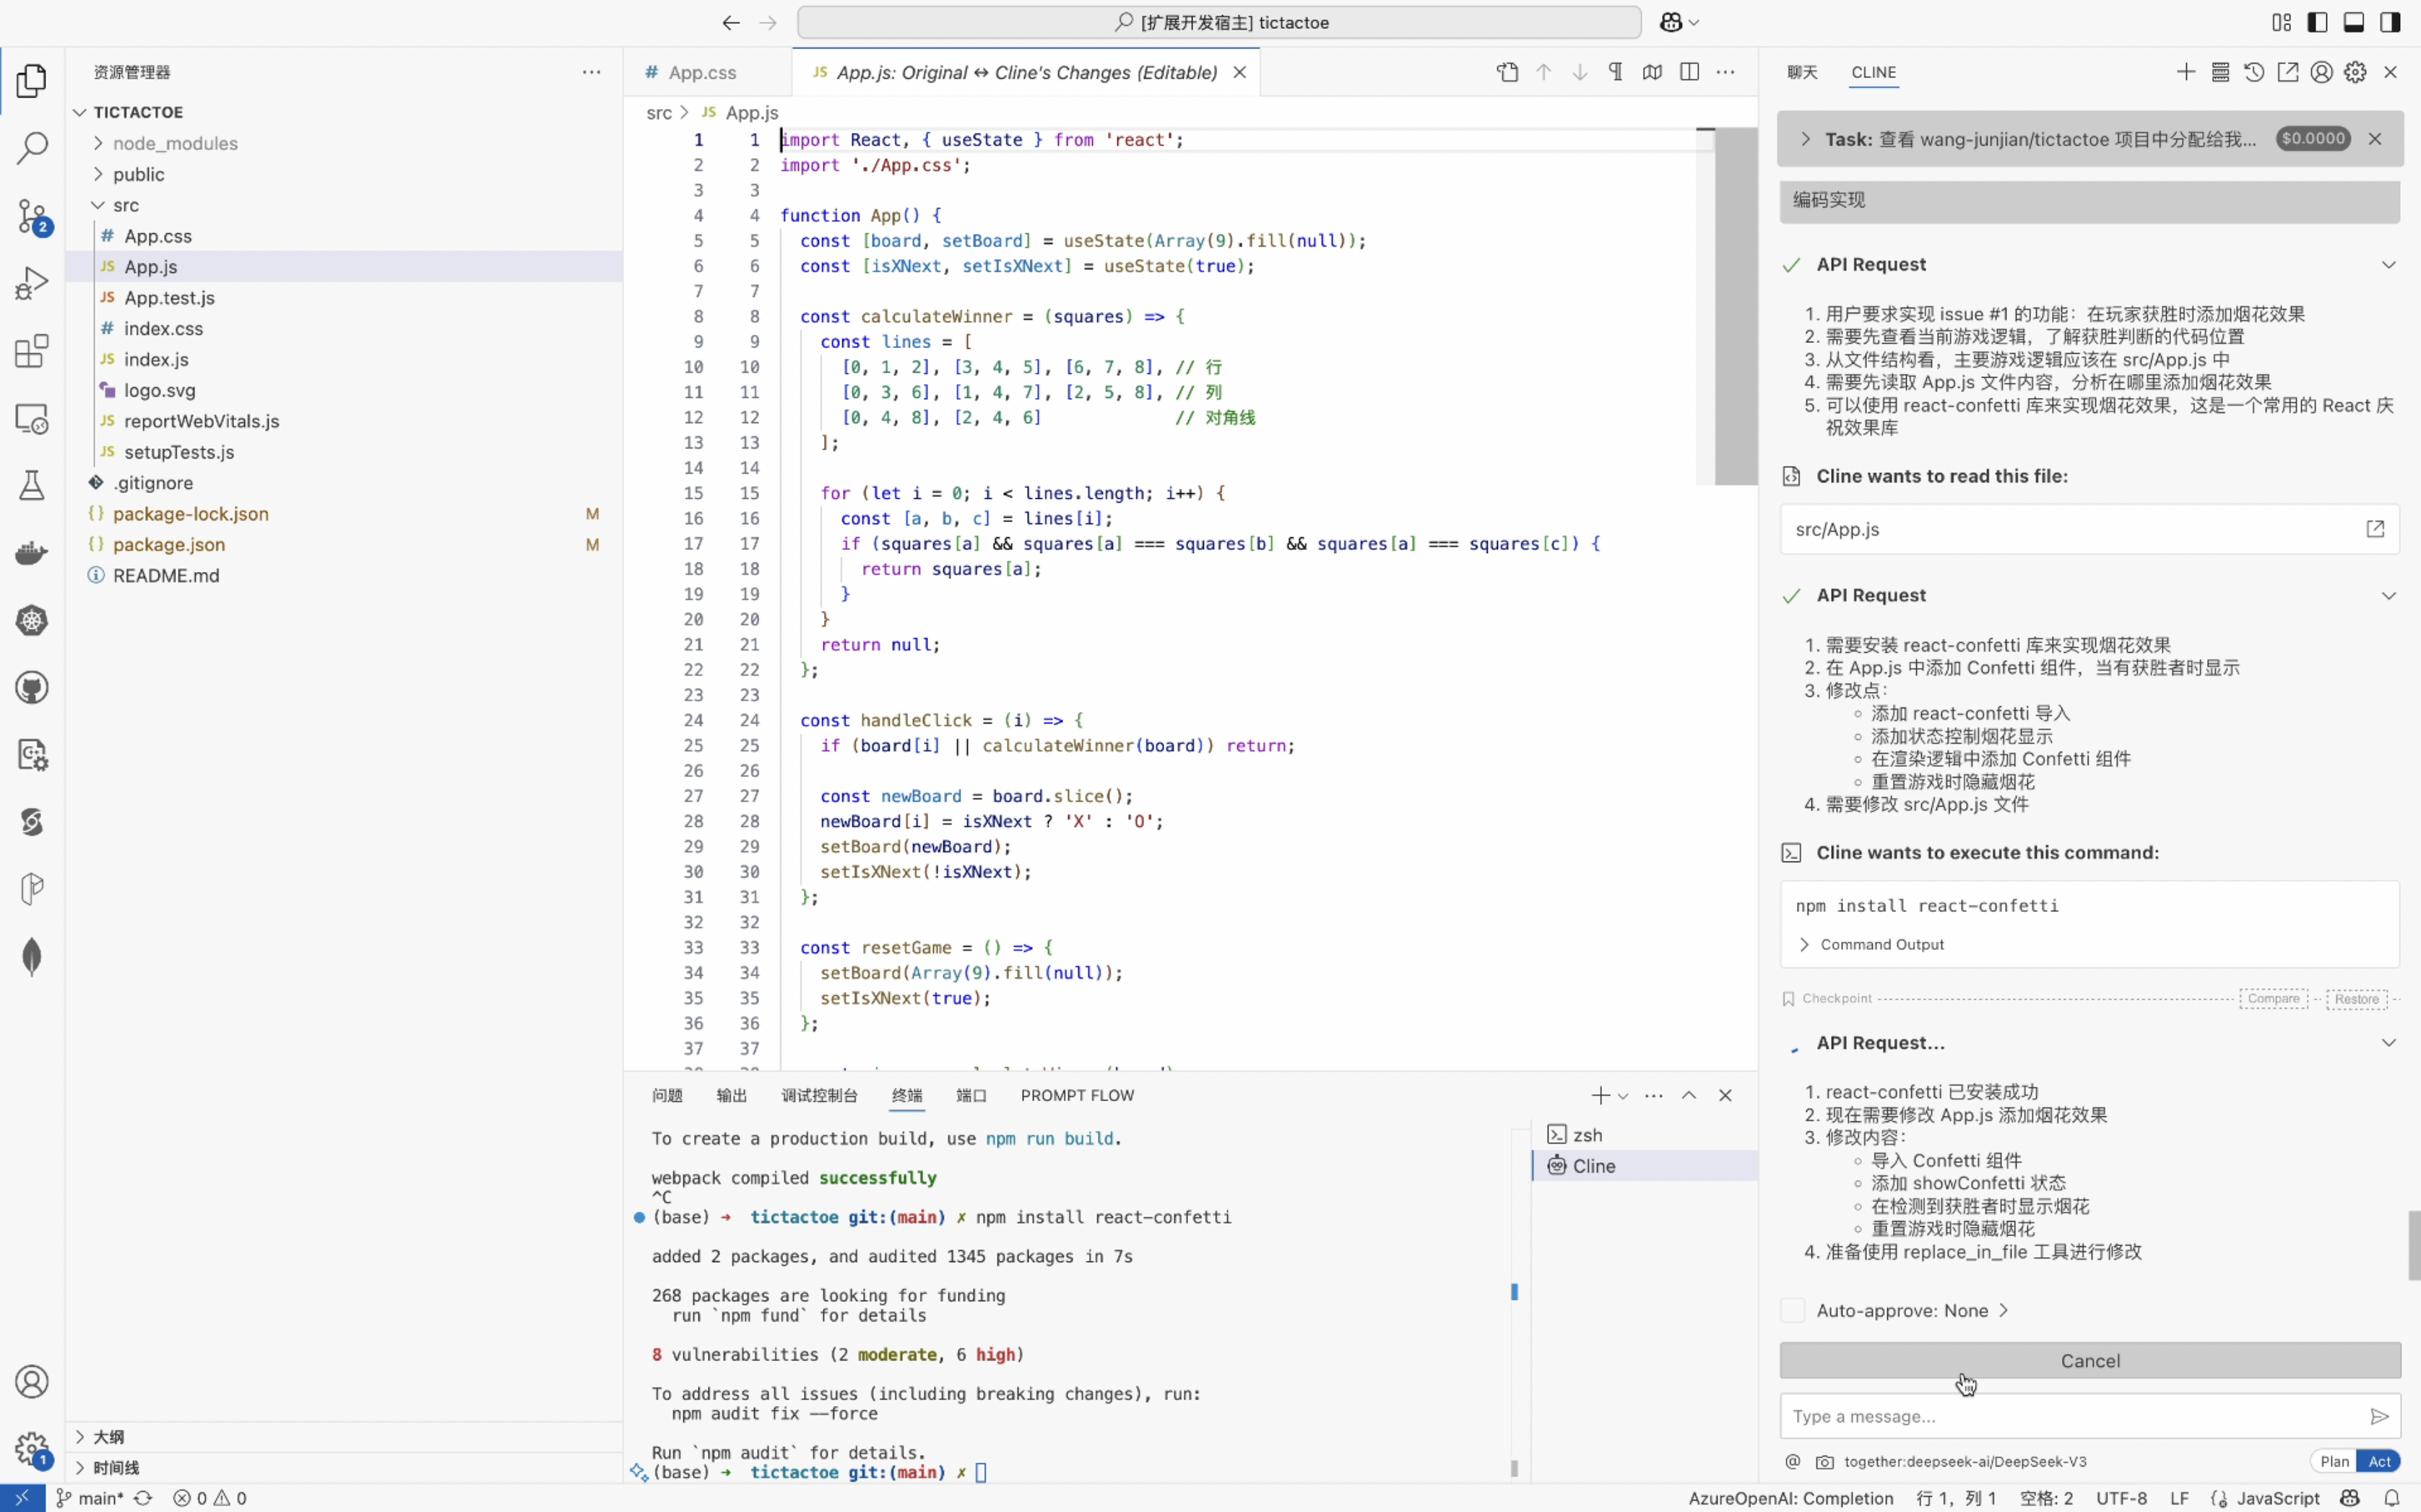Expand Command Output section
The width and height of the screenshot is (2421, 1512).
pos(1881,944)
